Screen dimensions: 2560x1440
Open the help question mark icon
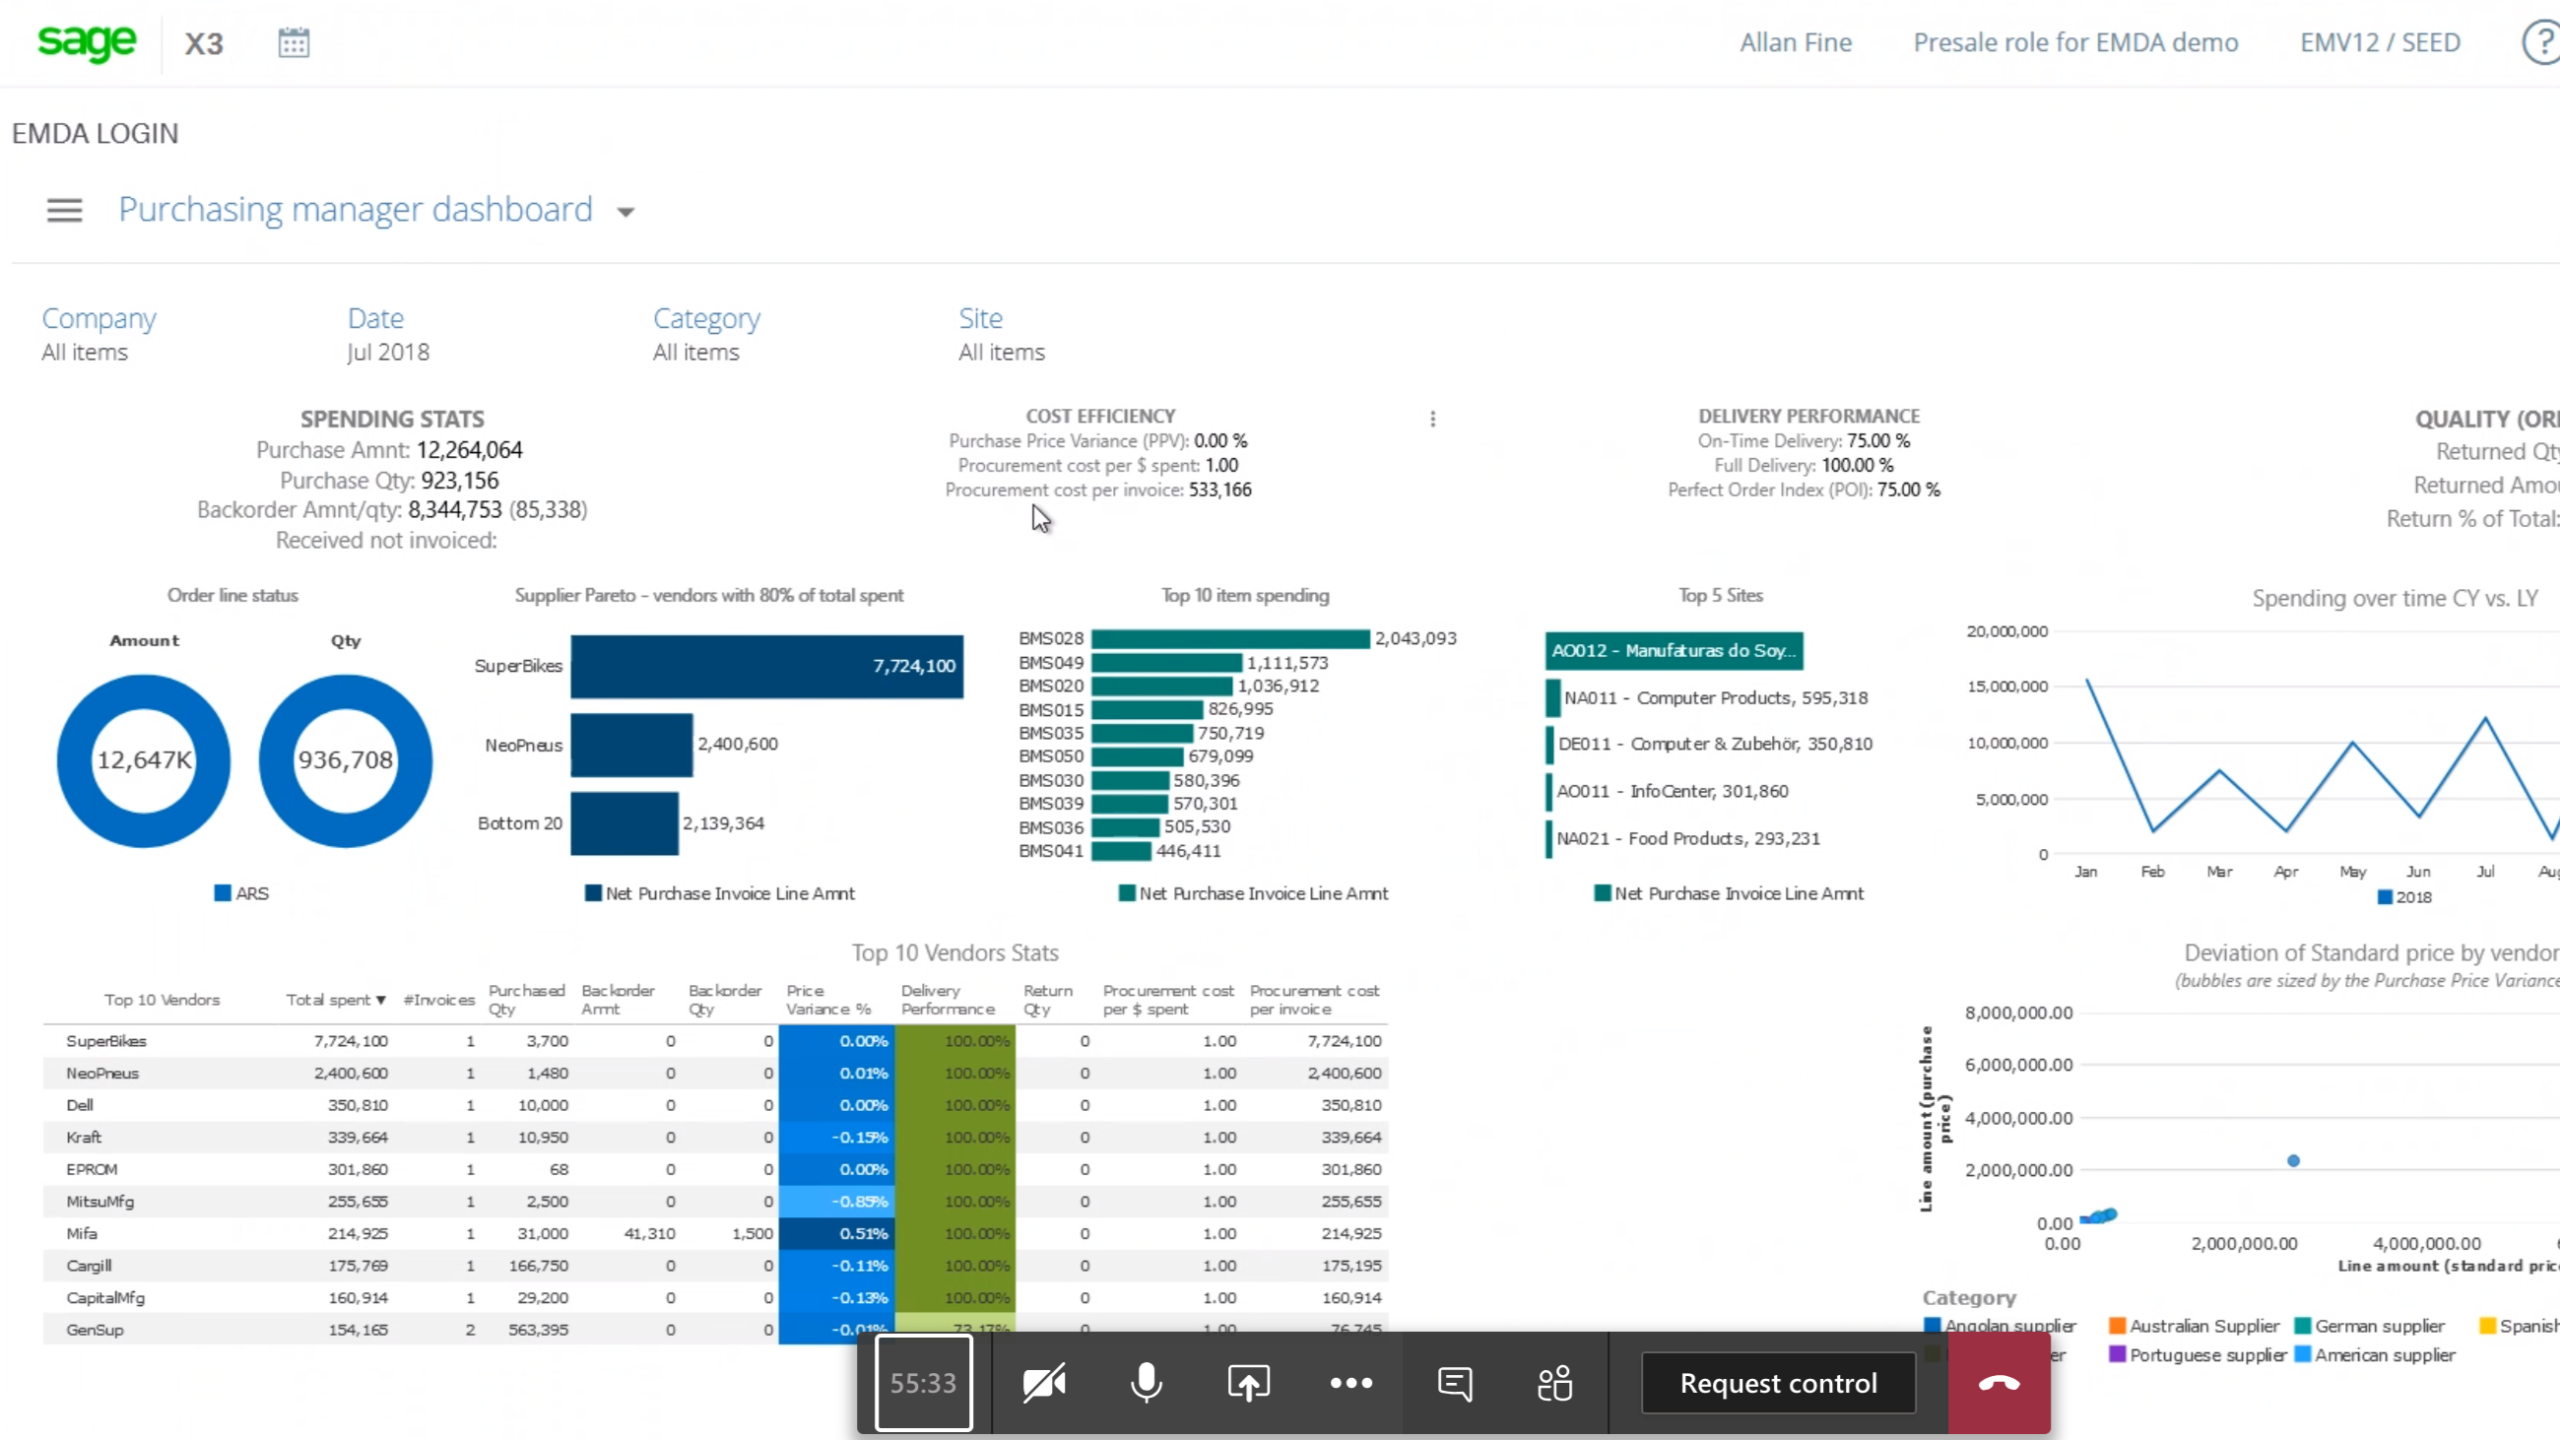tap(2541, 43)
